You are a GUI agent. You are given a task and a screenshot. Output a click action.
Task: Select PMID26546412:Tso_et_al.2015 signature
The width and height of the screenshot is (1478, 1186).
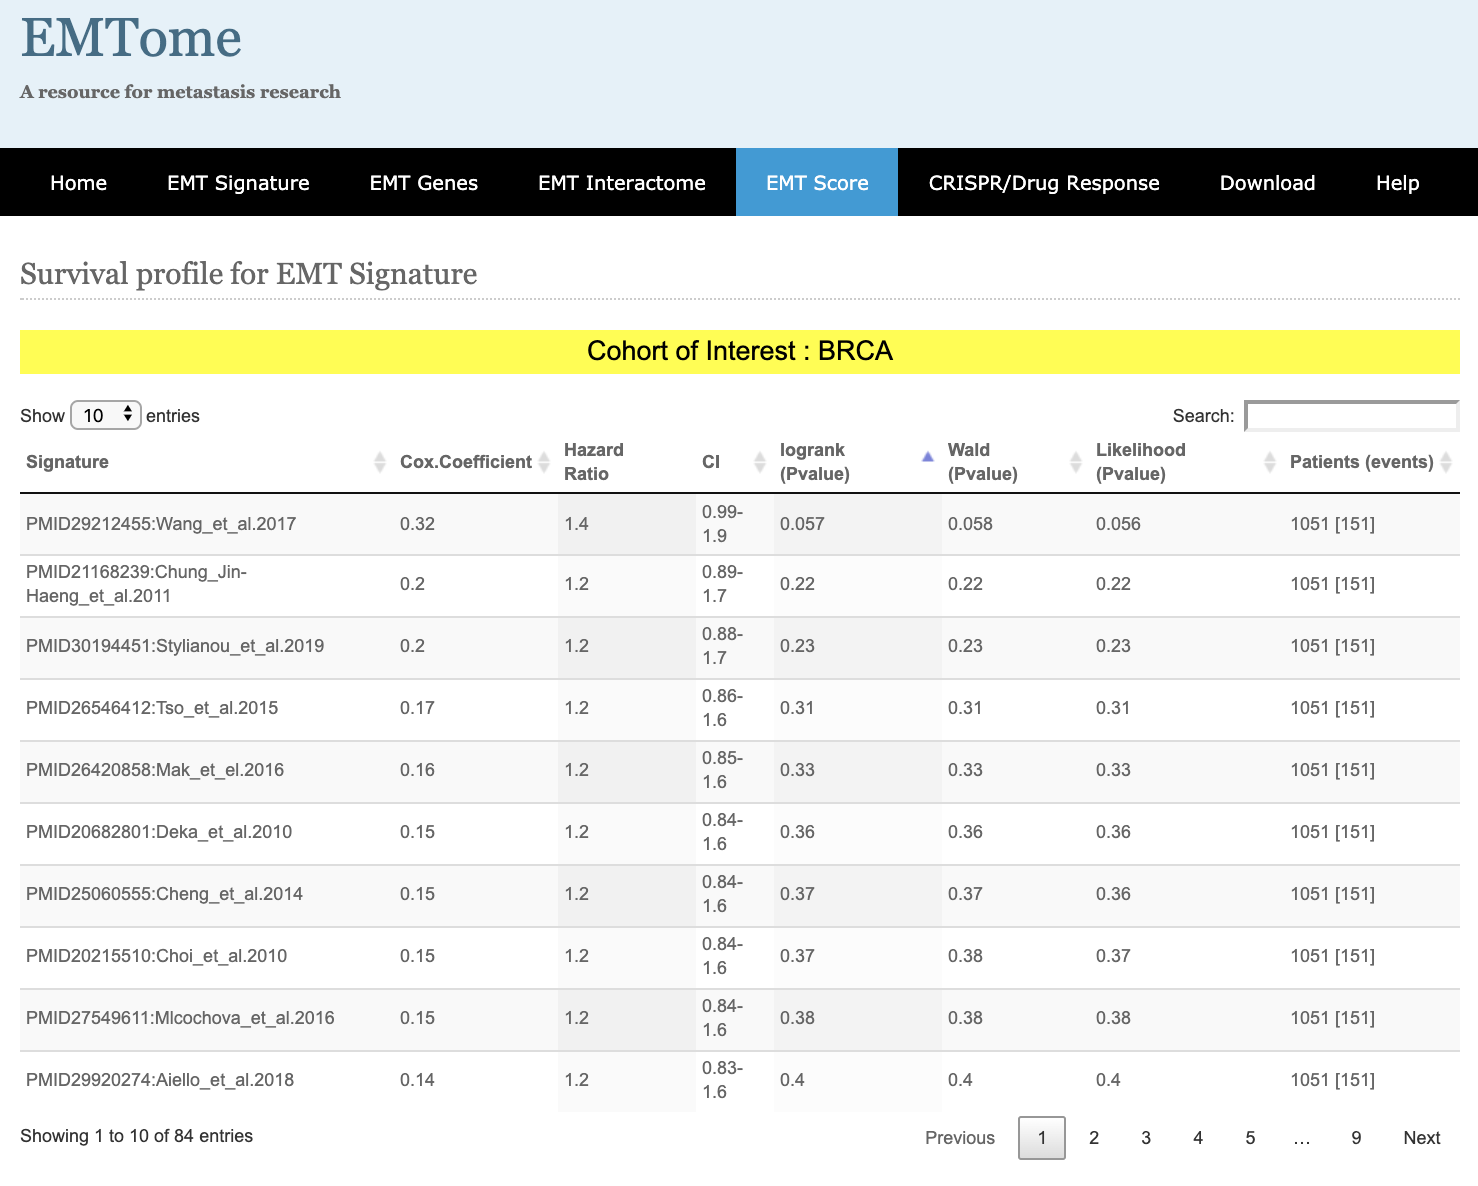tap(152, 708)
